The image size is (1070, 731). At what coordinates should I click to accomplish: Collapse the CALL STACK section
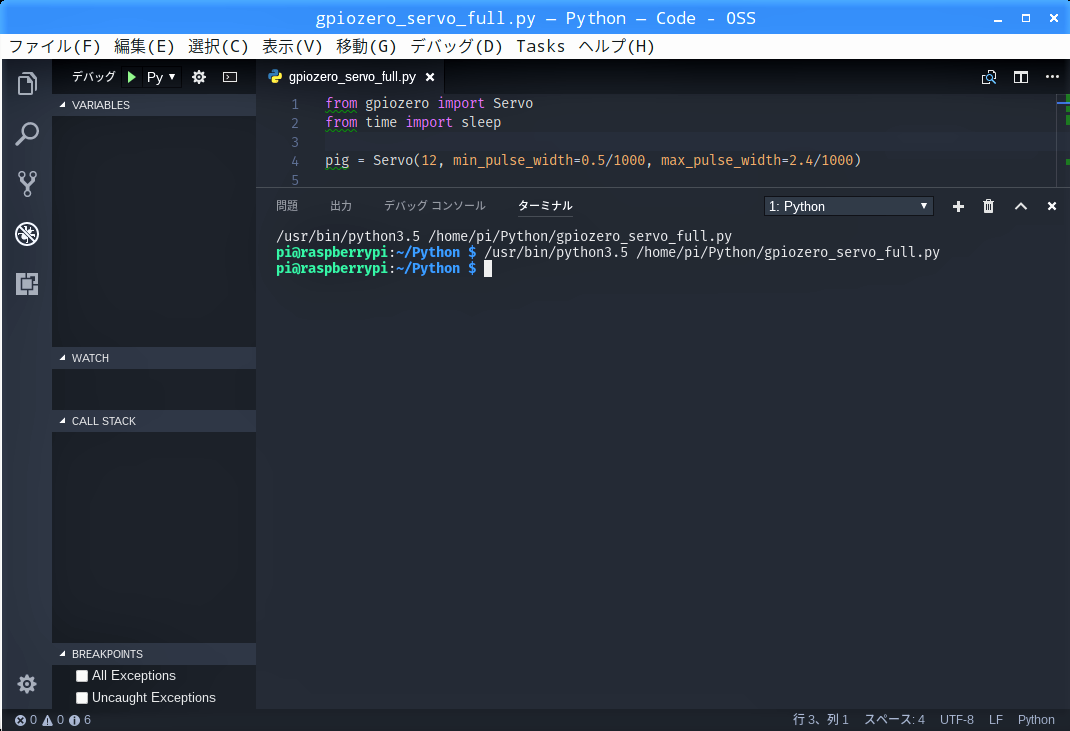click(103, 421)
